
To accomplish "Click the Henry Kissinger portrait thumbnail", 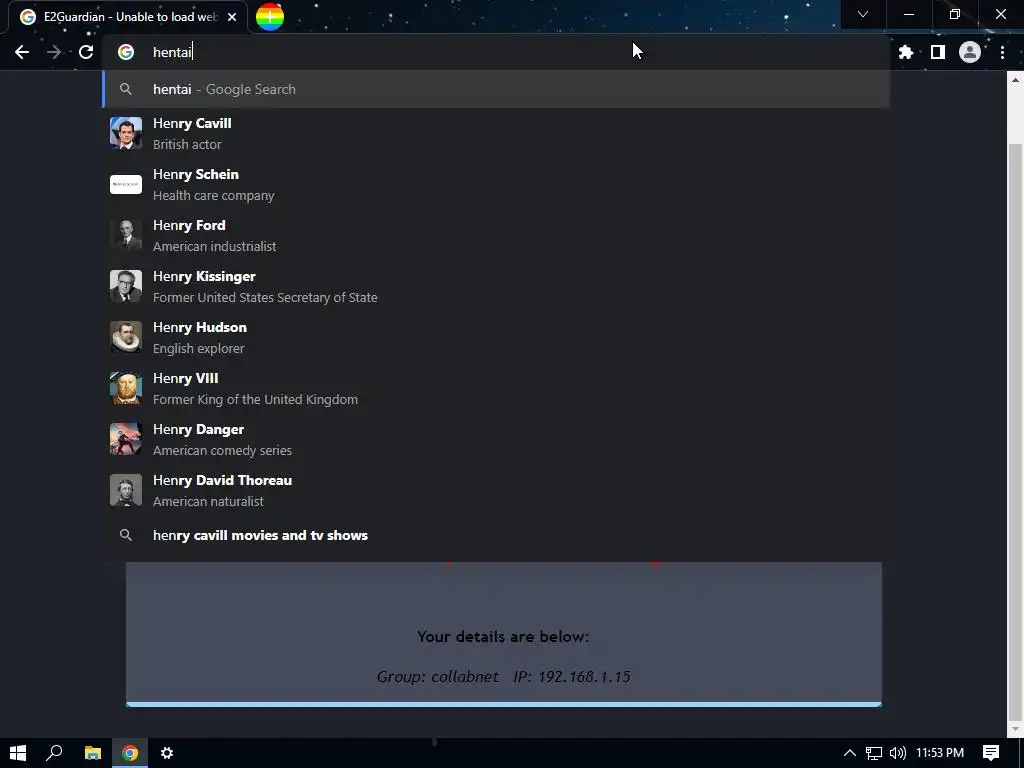I will (x=126, y=286).
